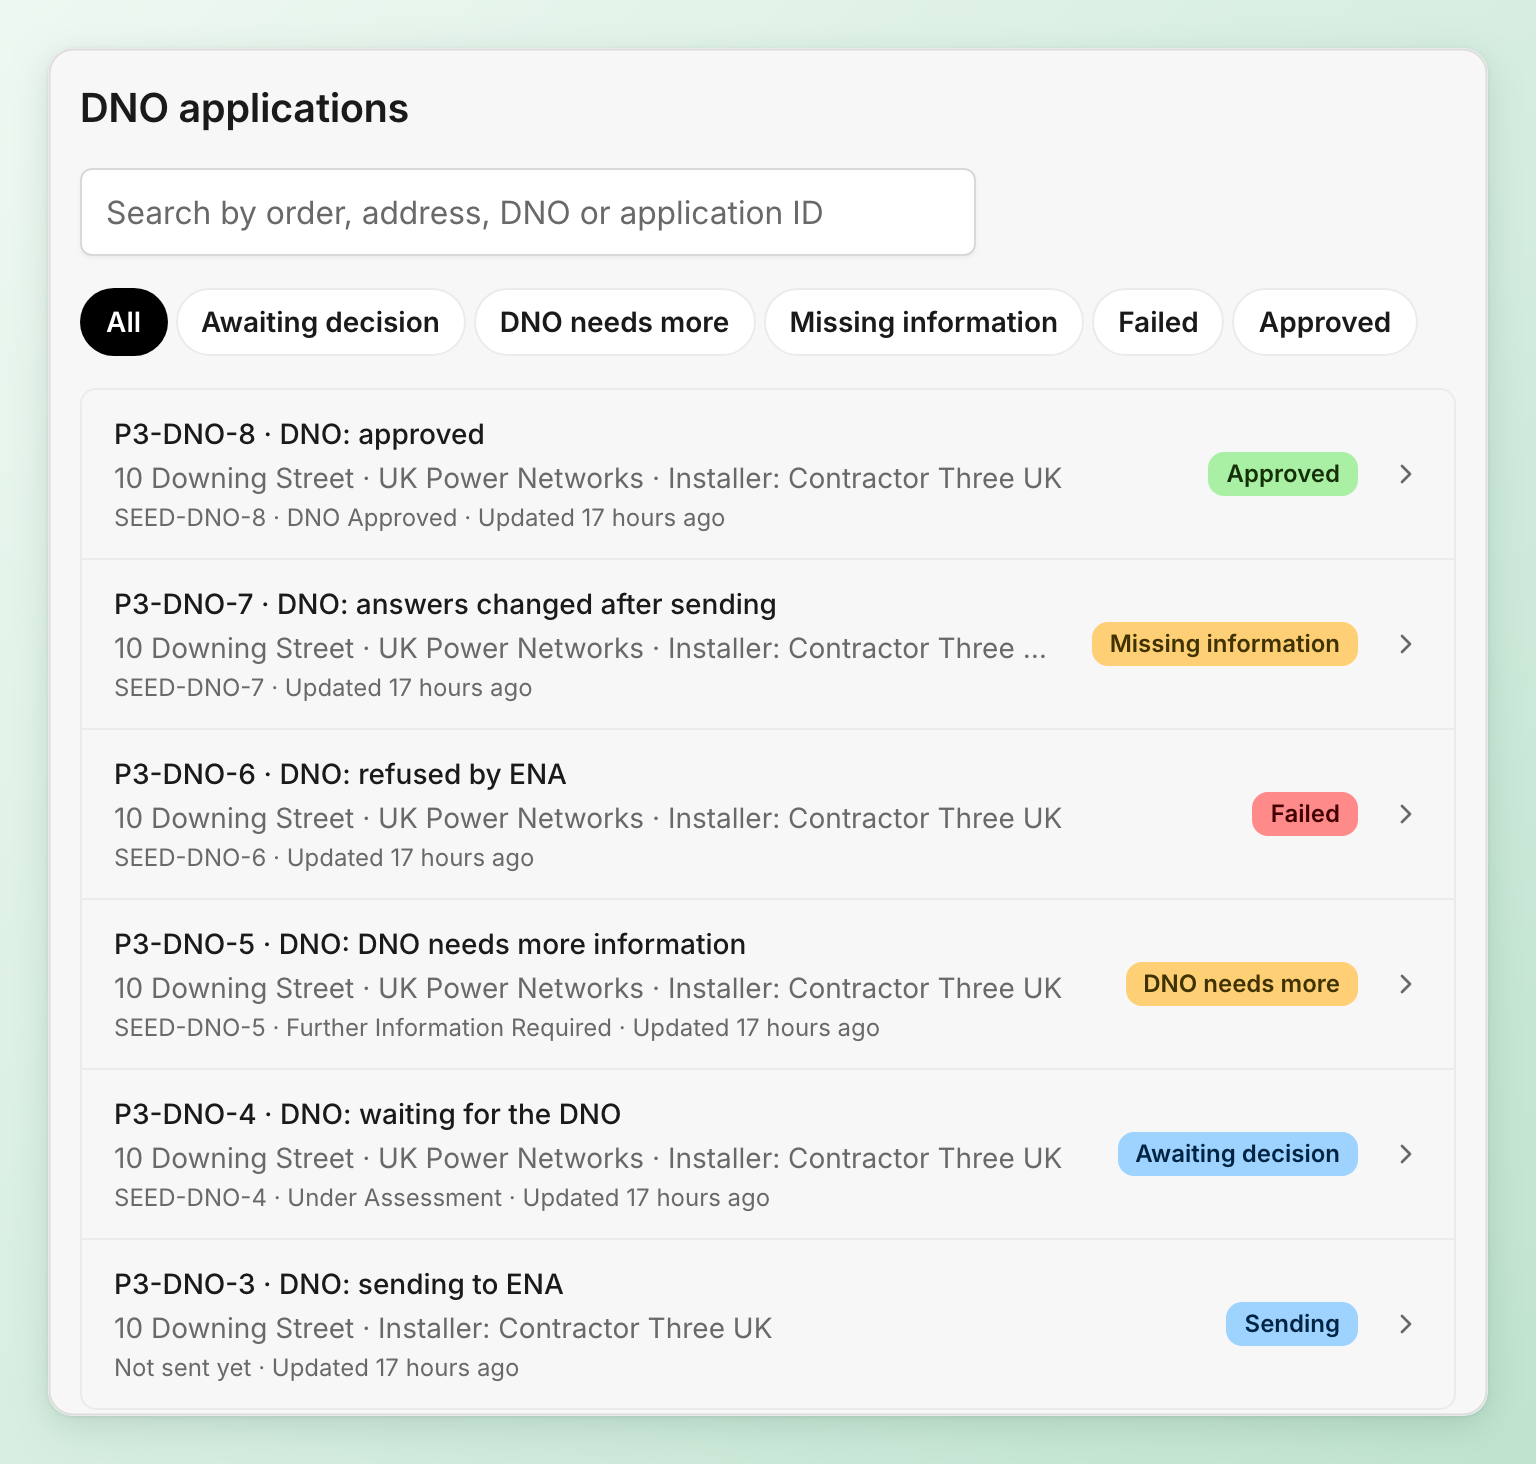Open the P3-DNO-6 row chevron arrow

coord(1406,814)
